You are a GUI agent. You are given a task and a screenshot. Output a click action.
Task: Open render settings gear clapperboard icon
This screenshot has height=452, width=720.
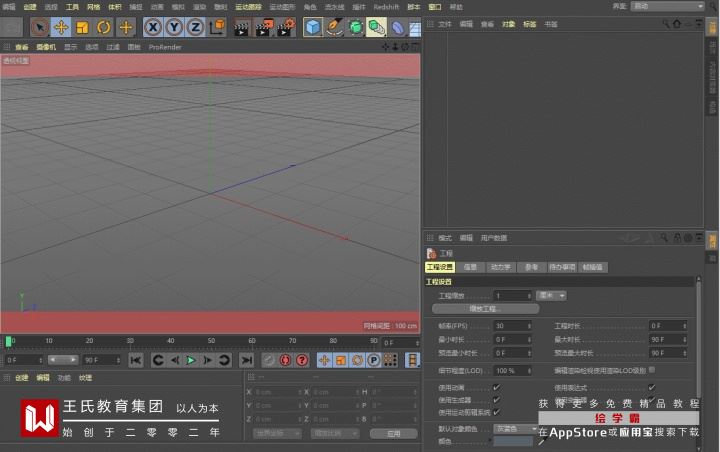287,28
